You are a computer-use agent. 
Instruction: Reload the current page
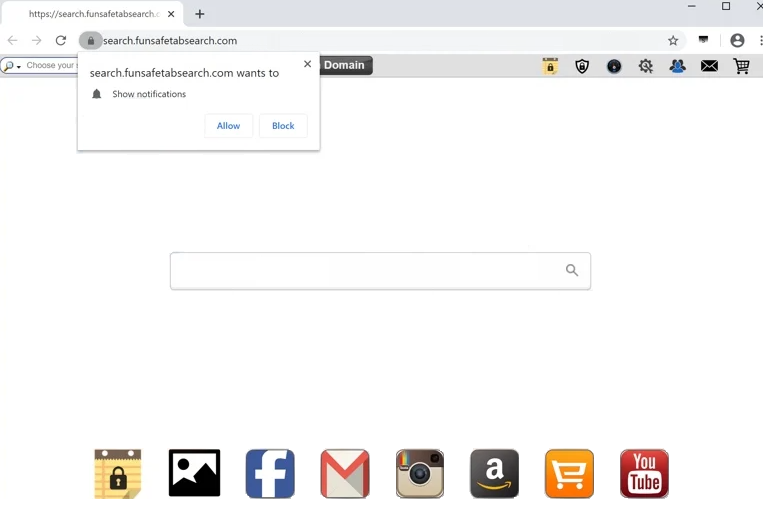(x=61, y=41)
